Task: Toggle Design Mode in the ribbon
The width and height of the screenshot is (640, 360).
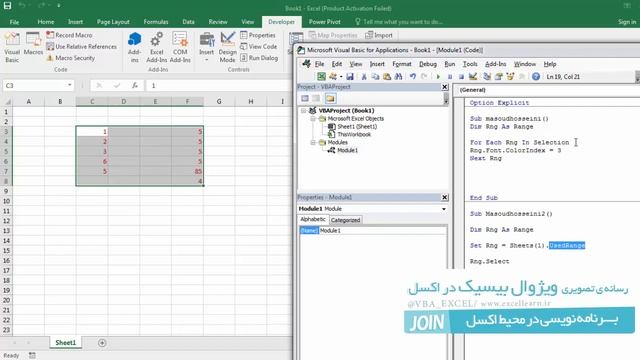Action: 227,47
